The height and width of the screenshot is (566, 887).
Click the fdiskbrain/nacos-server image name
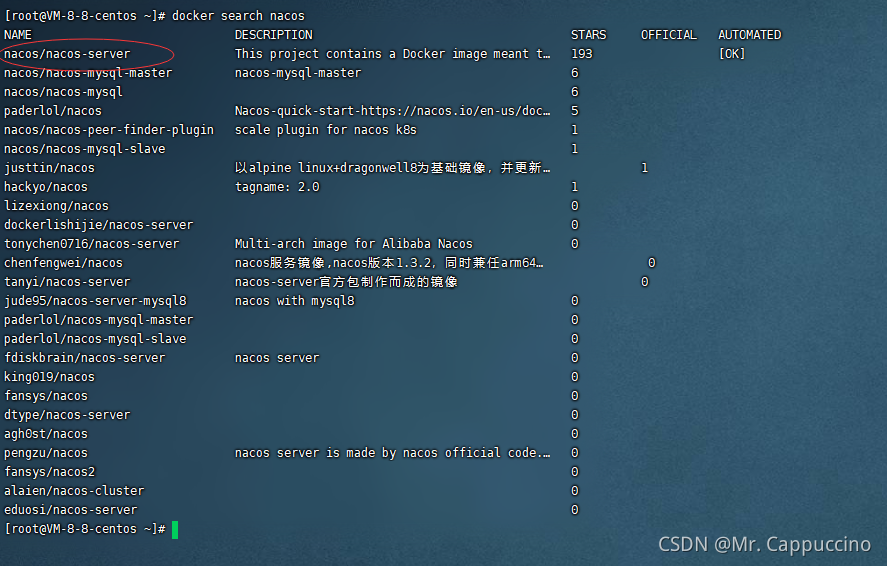85,358
